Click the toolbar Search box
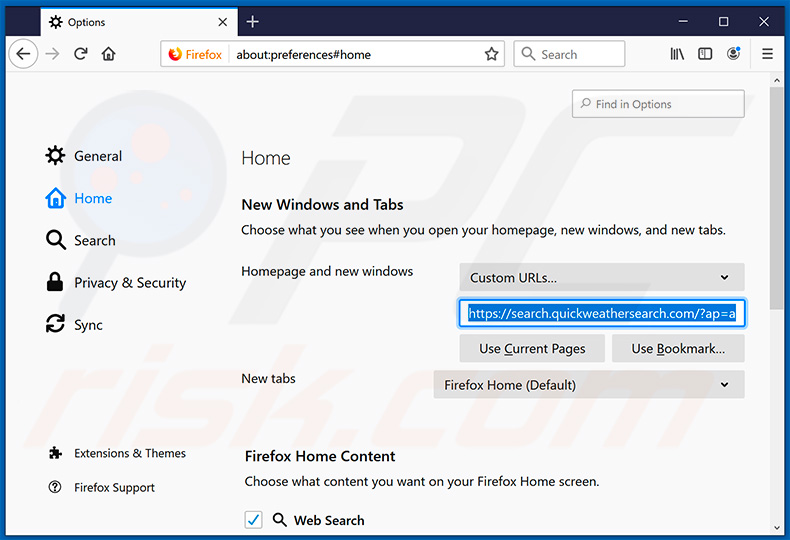The width and height of the screenshot is (790, 540). pos(569,54)
